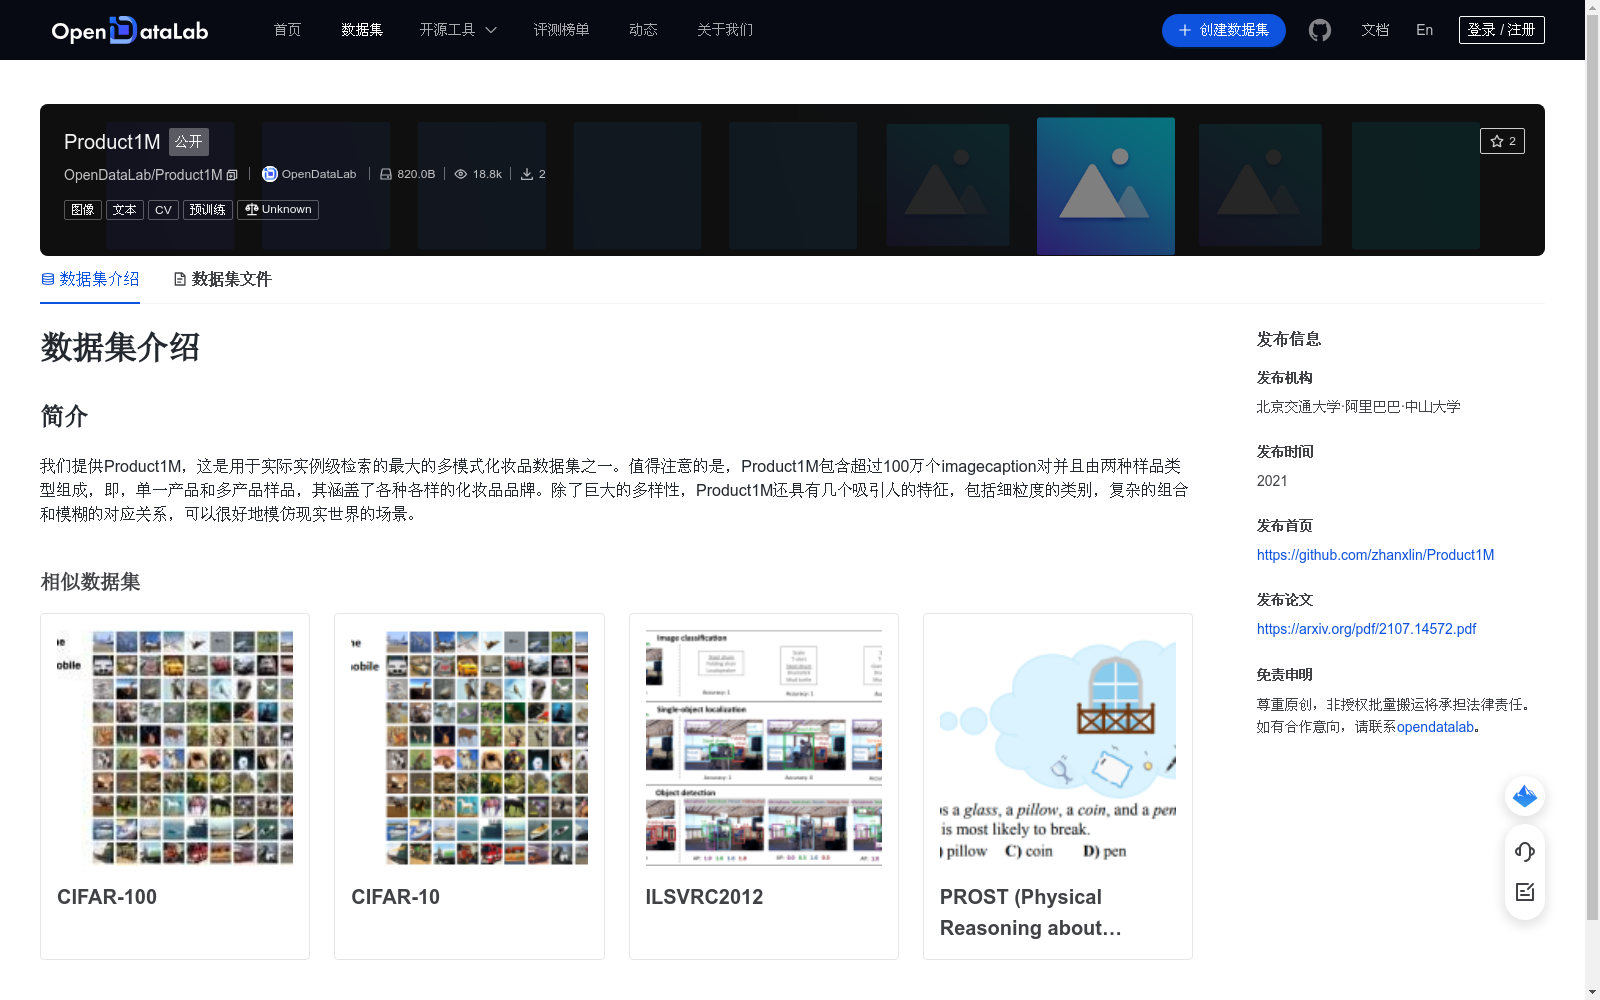Open 动态 navigation item
This screenshot has height=1000, width=1600.
643,30
